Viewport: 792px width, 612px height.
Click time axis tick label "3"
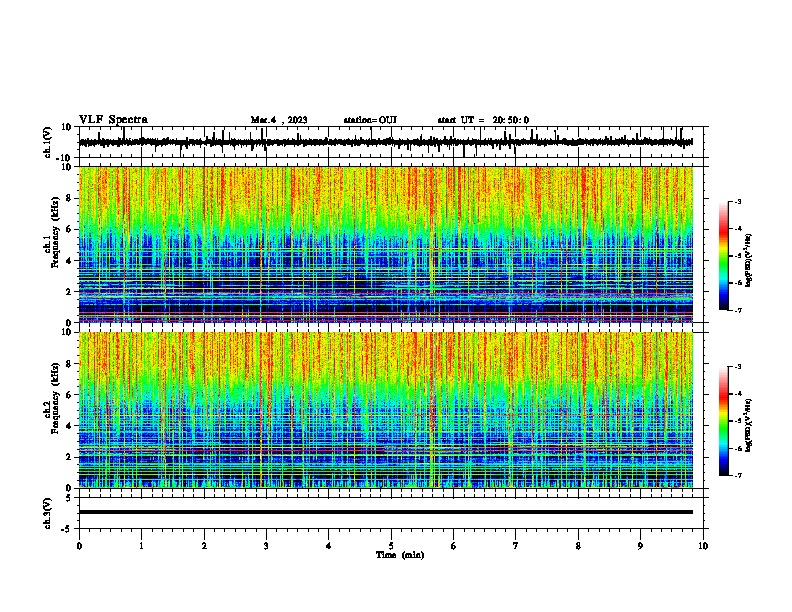(x=266, y=546)
